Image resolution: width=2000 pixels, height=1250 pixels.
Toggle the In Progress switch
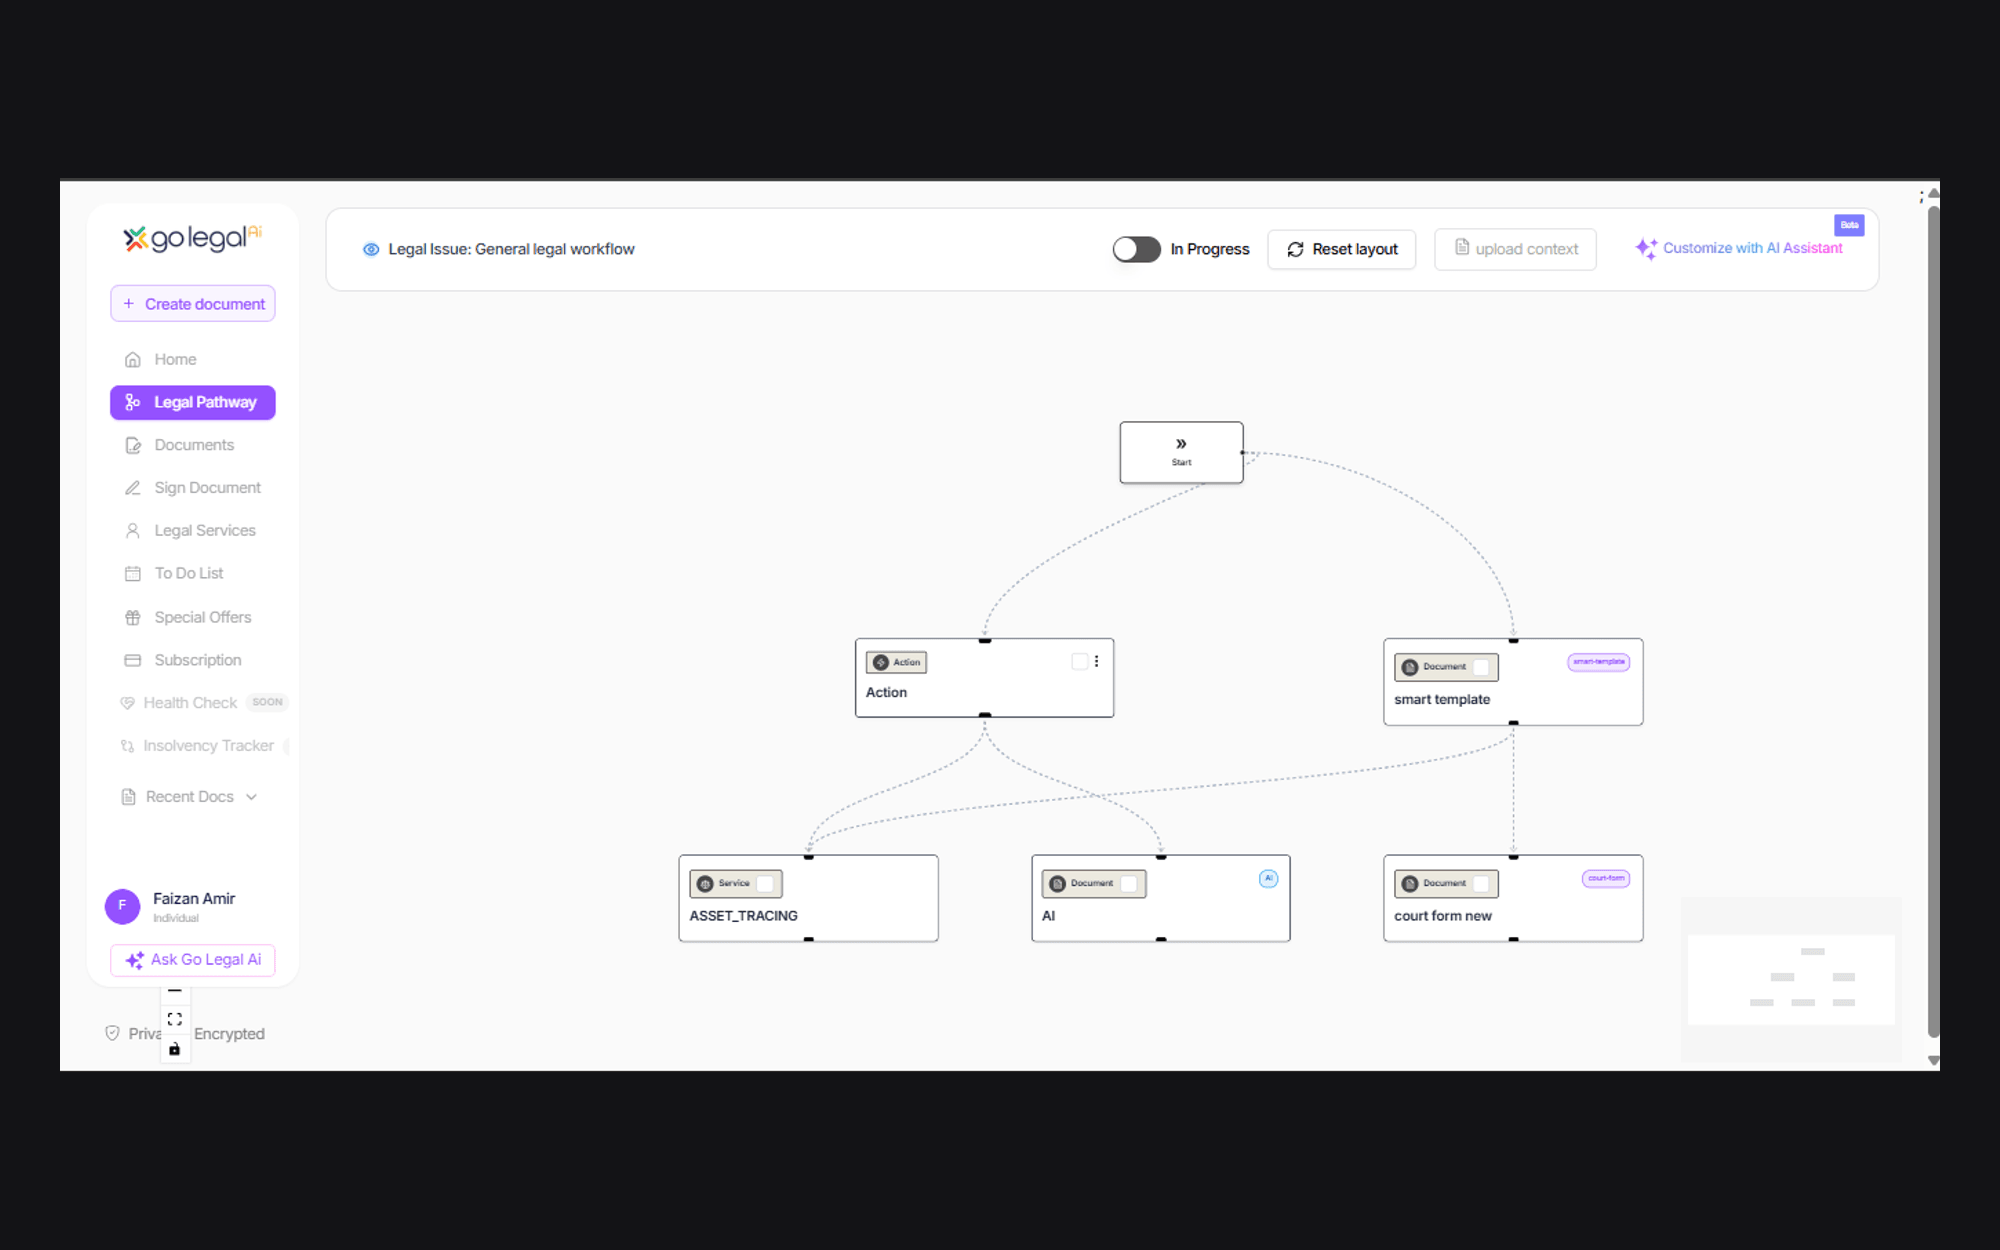1136,249
